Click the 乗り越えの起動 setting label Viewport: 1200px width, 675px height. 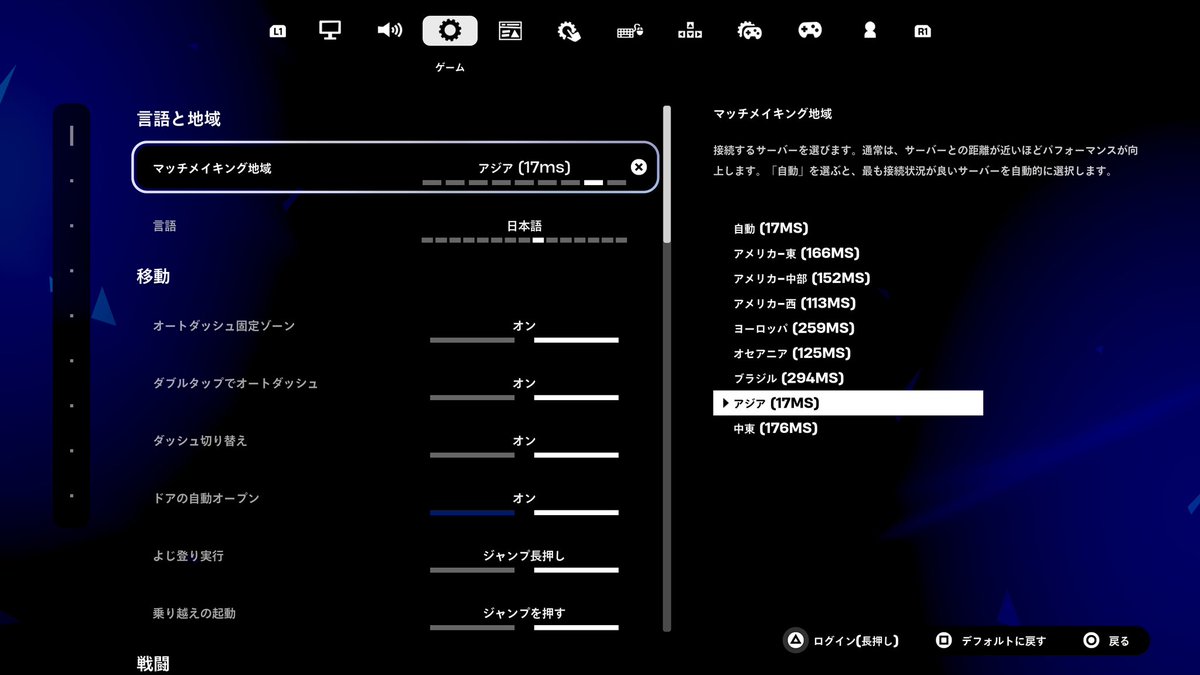tap(194, 613)
